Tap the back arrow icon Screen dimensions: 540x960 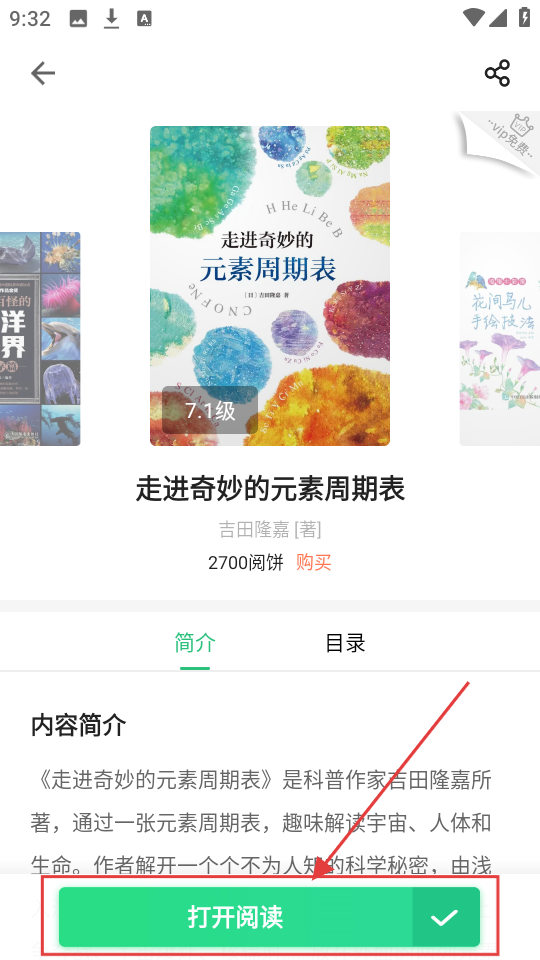tap(43, 73)
